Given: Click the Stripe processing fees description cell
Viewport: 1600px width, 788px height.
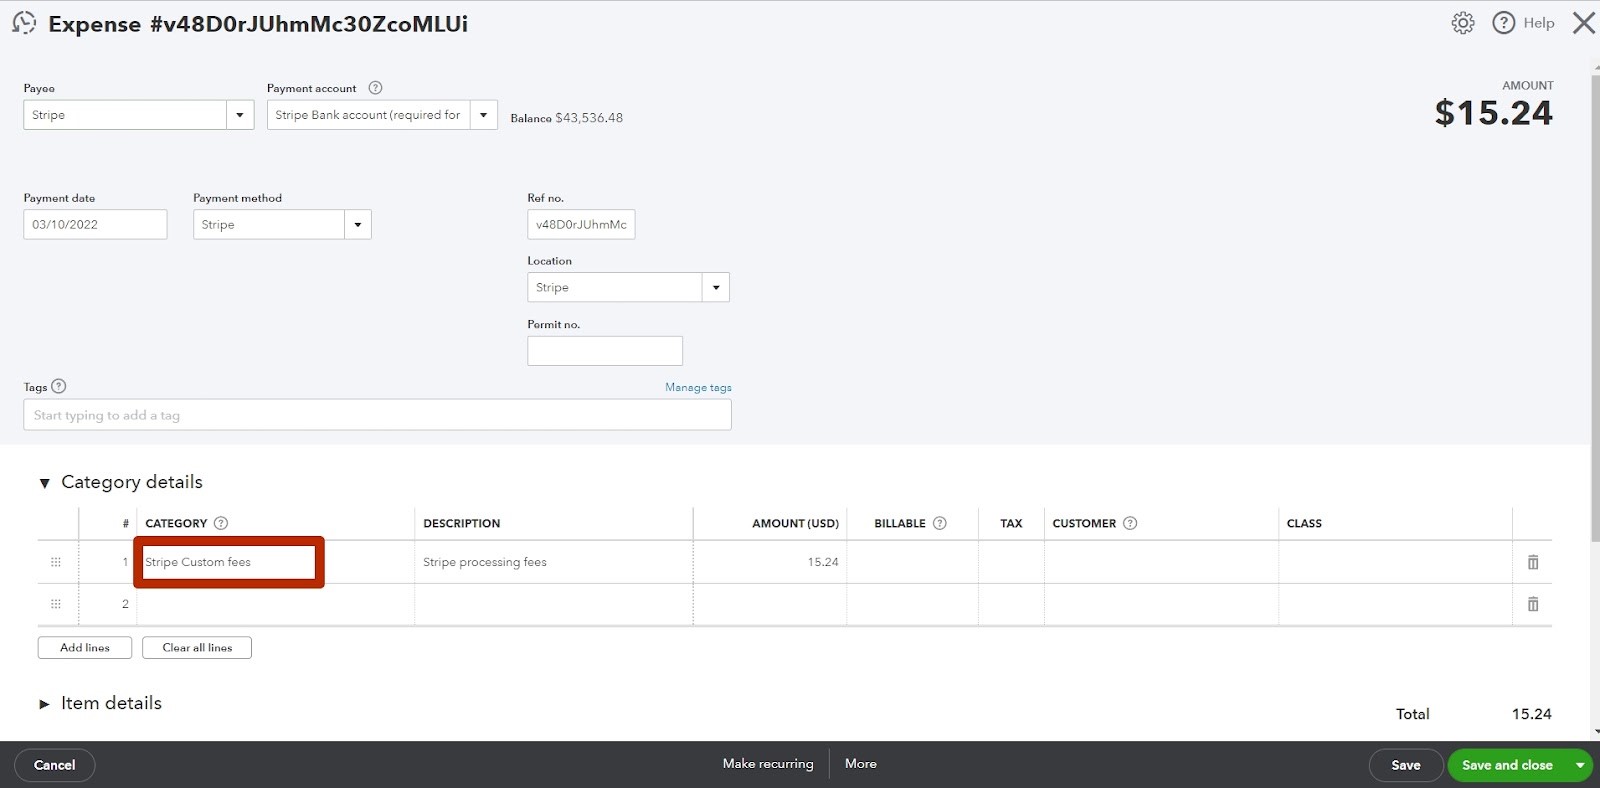Looking at the screenshot, I should click(x=553, y=562).
